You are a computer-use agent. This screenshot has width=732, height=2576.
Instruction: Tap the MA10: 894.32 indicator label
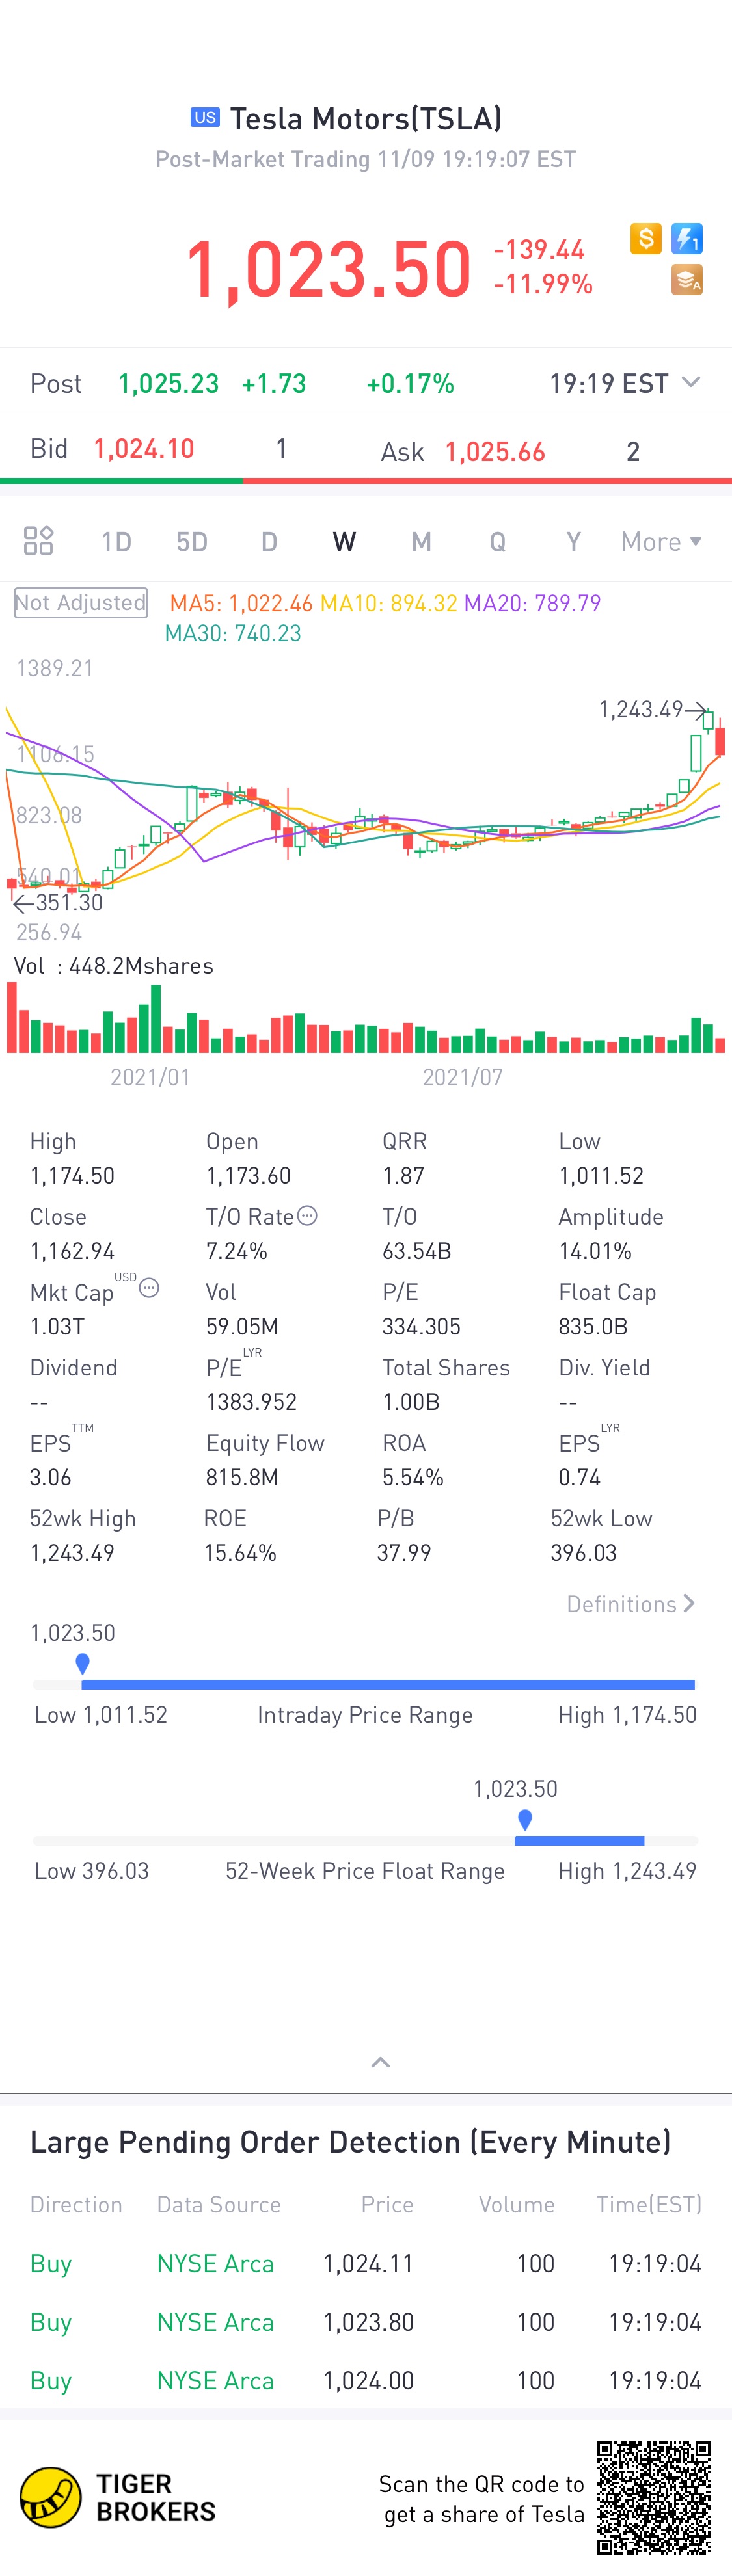click(x=388, y=603)
